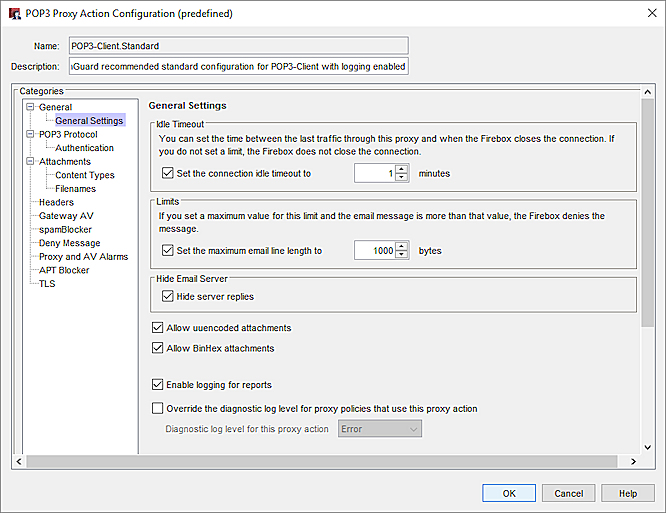Open the Filenames category
Screen dimensions: 666x513
(x=76, y=189)
